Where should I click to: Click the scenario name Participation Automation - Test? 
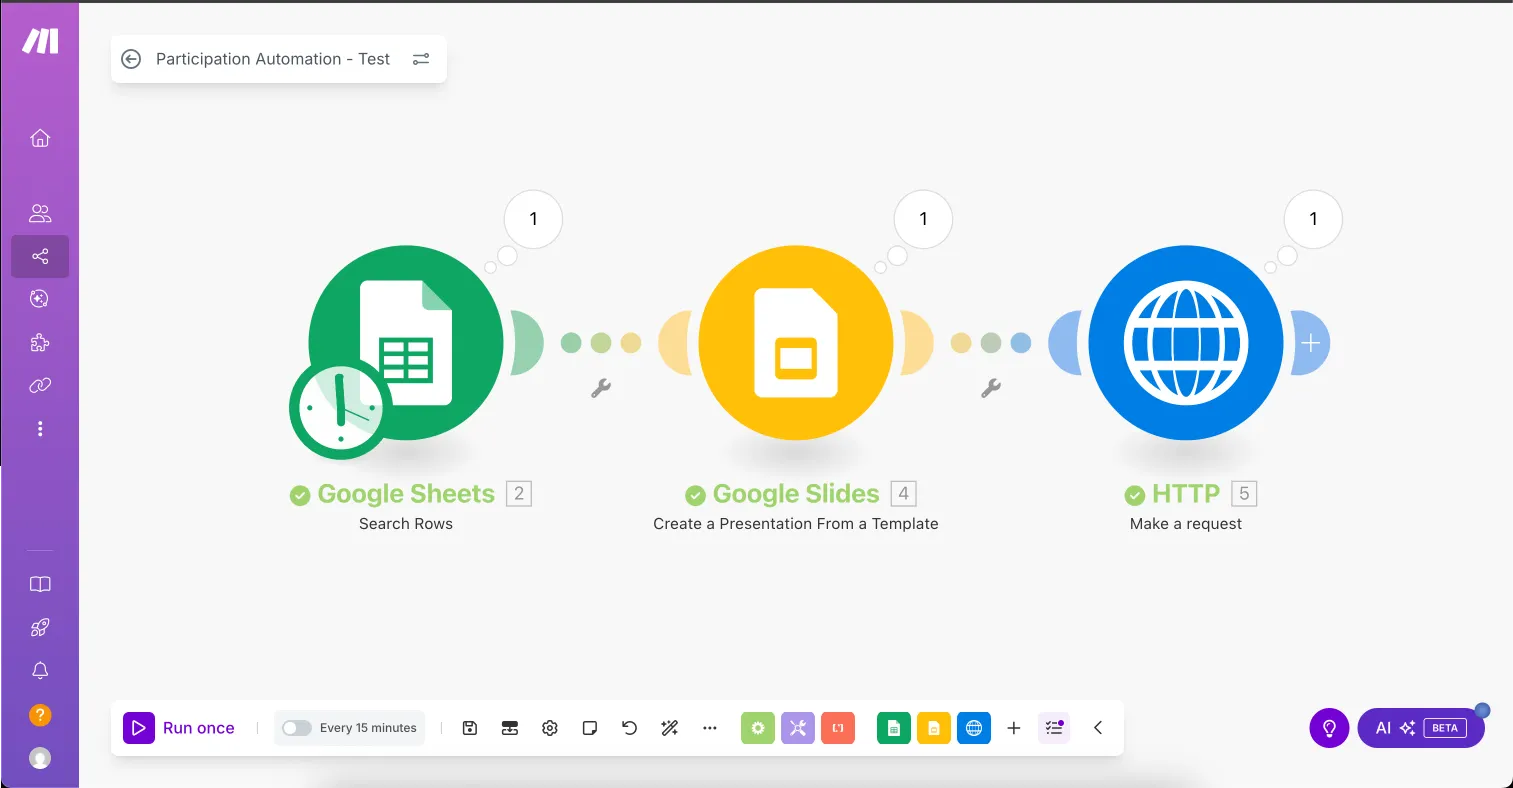pyautogui.click(x=273, y=59)
